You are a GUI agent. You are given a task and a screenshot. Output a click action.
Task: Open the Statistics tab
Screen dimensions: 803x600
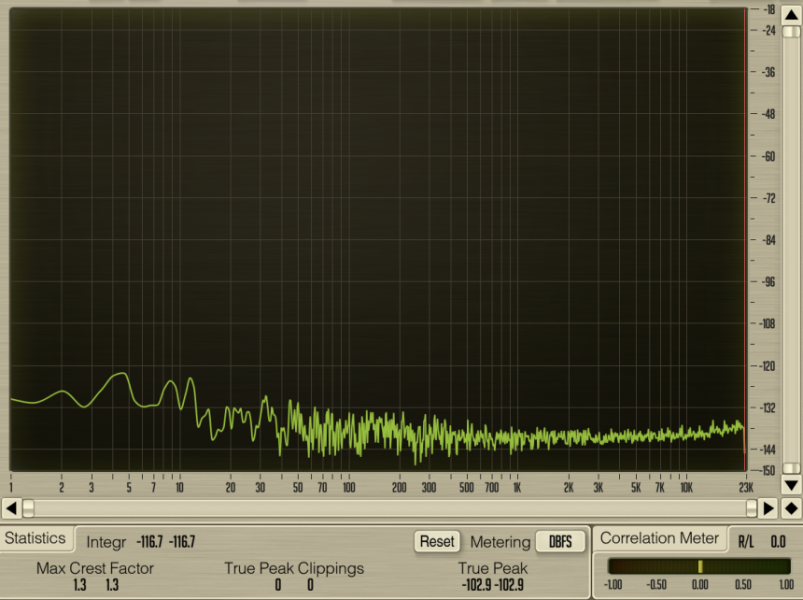click(x=35, y=538)
